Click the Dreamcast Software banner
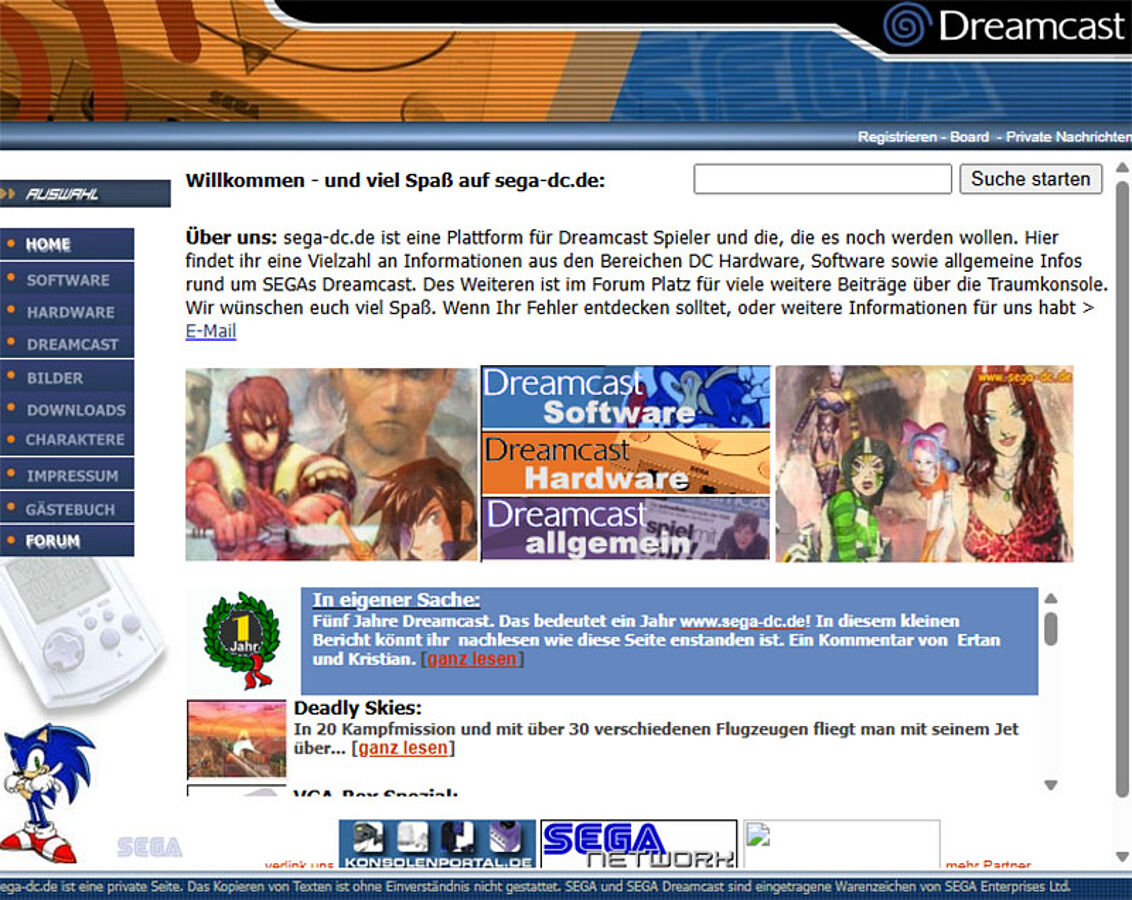Image resolution: width=1132 pixels, height=900 pixels. [625, 398]
